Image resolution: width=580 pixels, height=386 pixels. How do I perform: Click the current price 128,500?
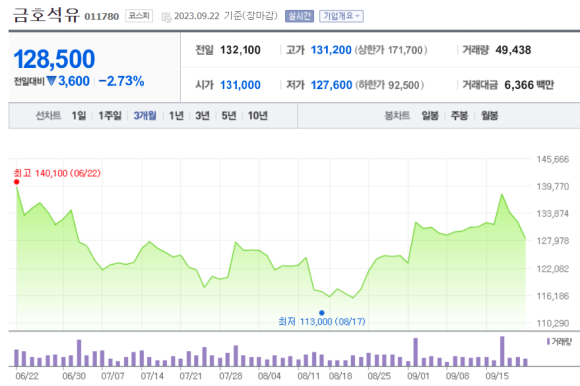click(54, 59)
